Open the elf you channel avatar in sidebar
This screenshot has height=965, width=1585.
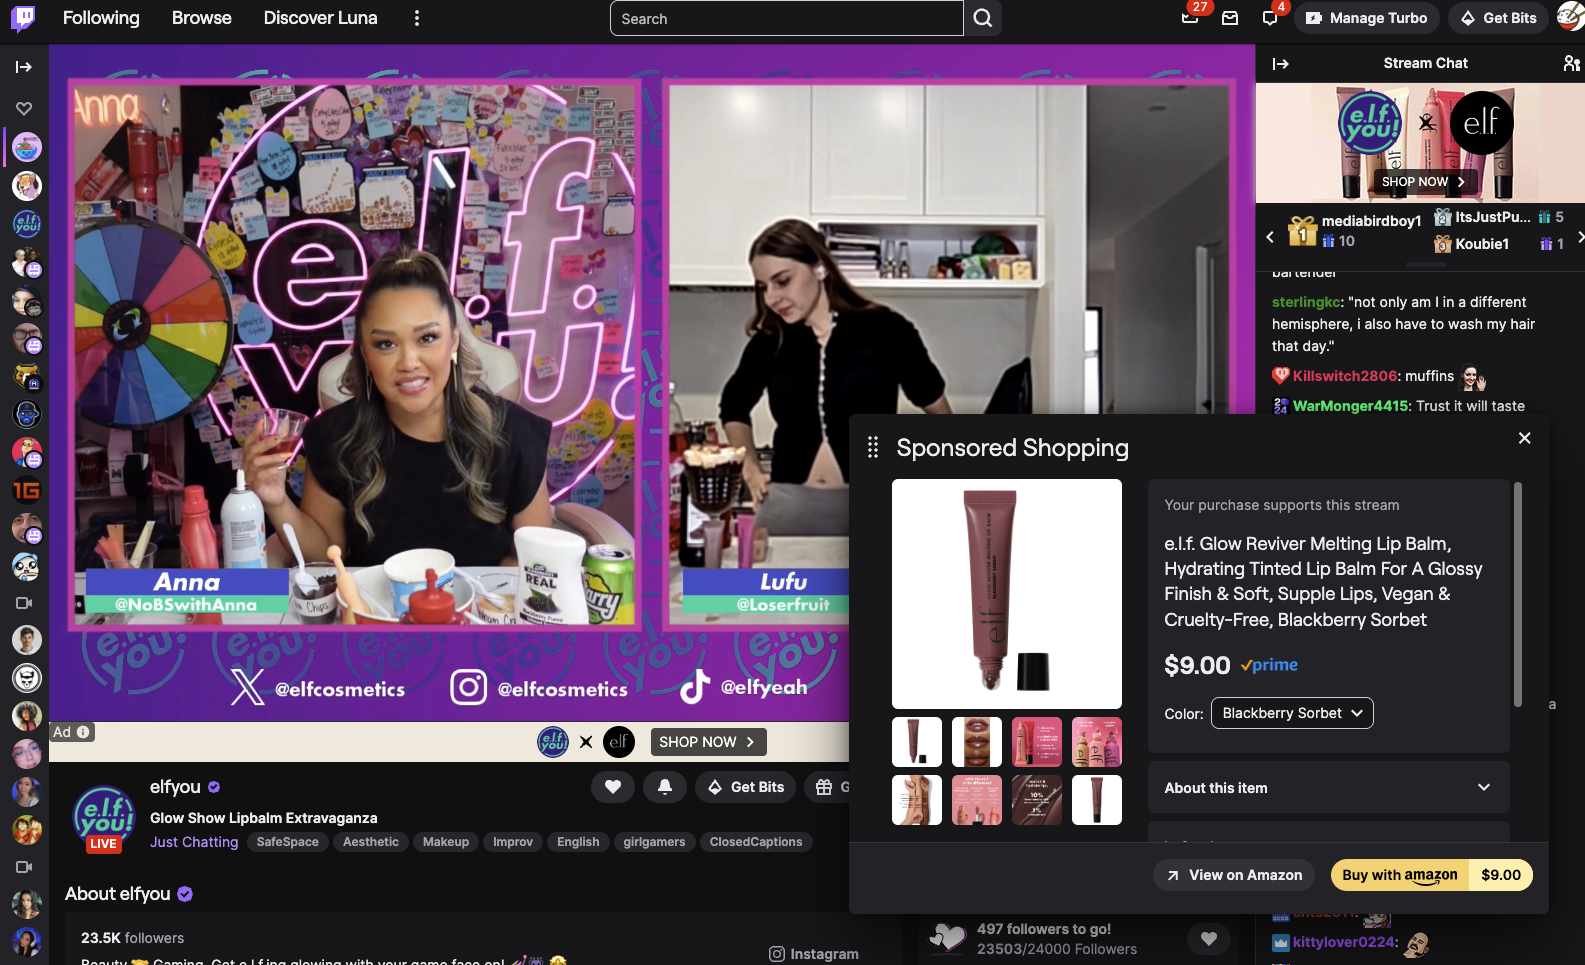click(x=26, y=224)
